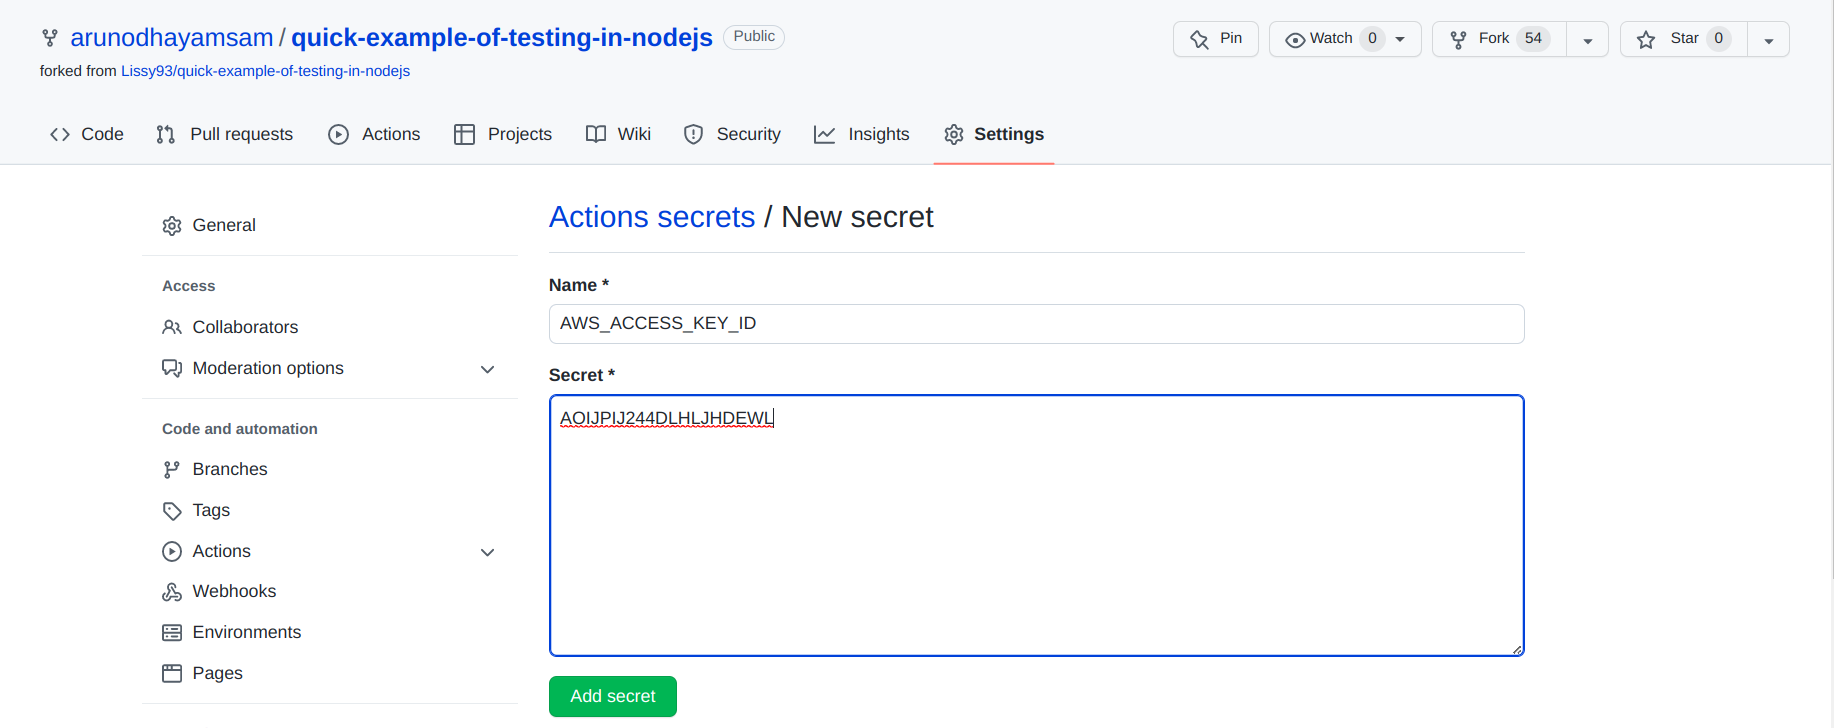Image resolution: width=1834 pixels, height=728 pixels.
Task: Click the Secret textarea resize handle
Action: point(1517,650)
